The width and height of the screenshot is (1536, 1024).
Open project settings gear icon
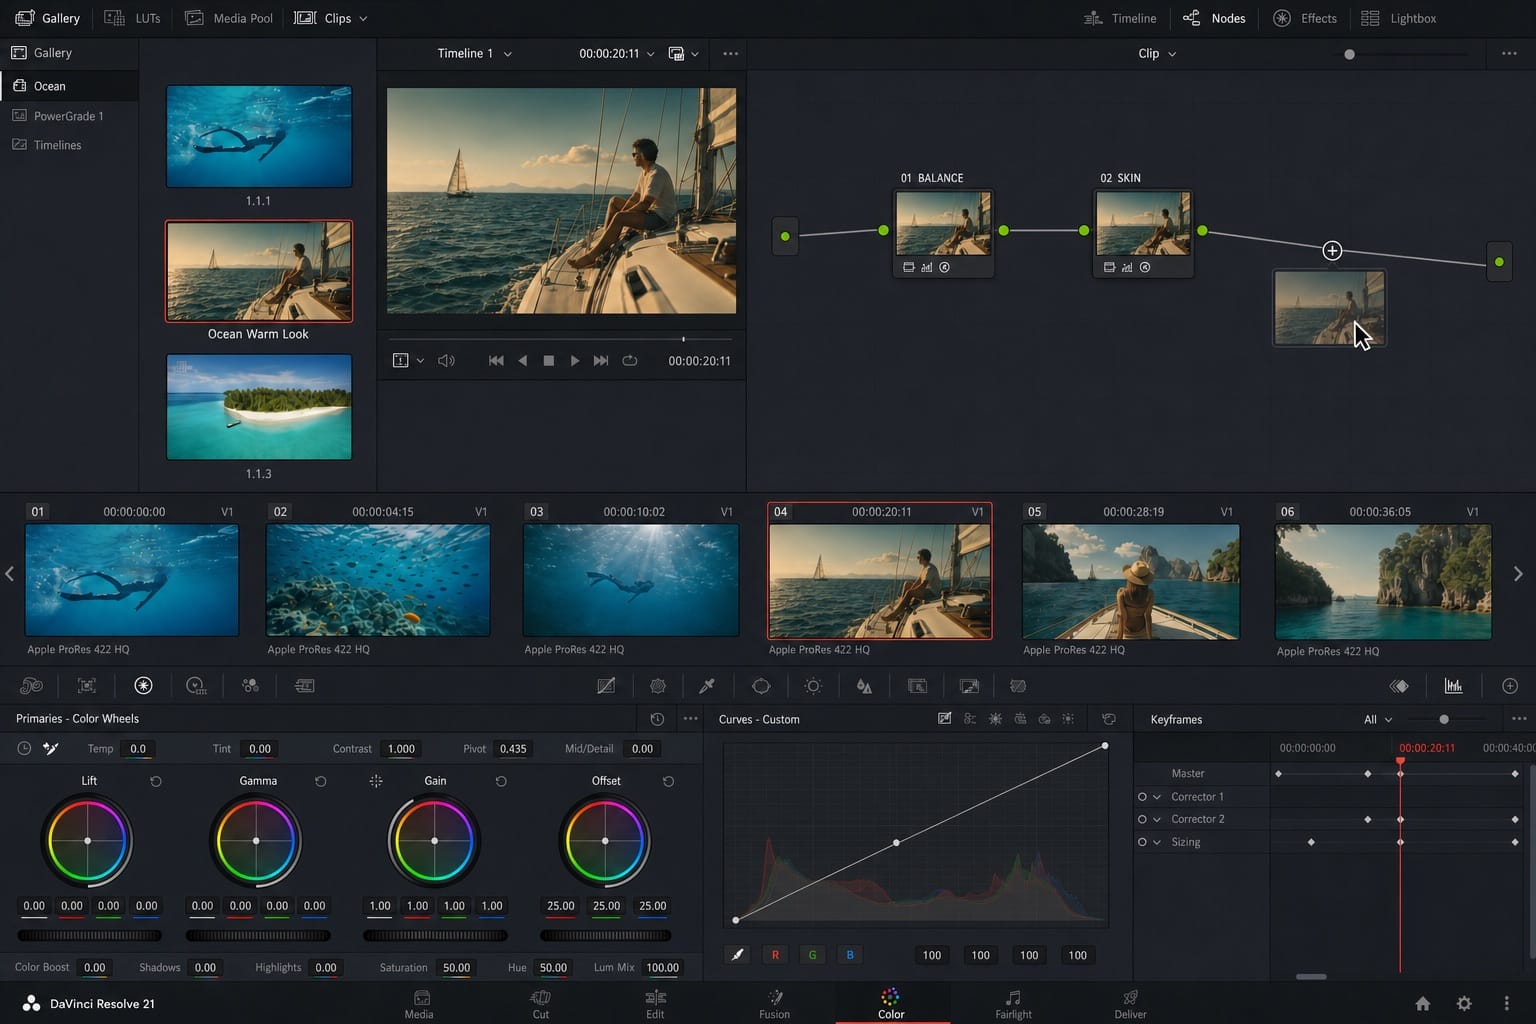1464,1003
